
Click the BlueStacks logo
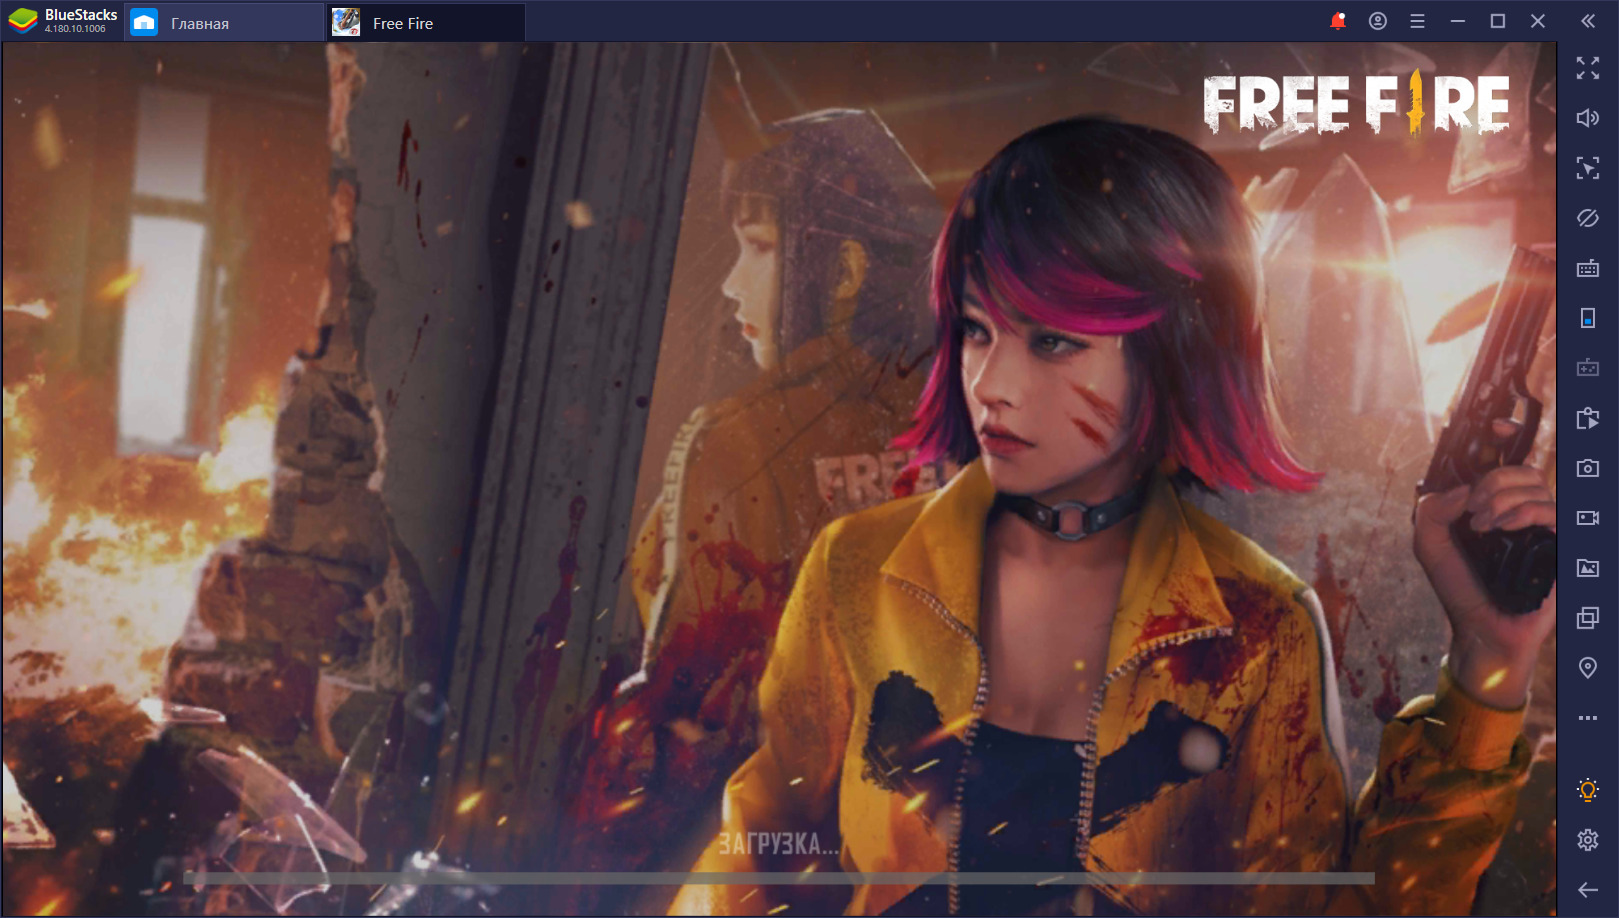point(22,21)
